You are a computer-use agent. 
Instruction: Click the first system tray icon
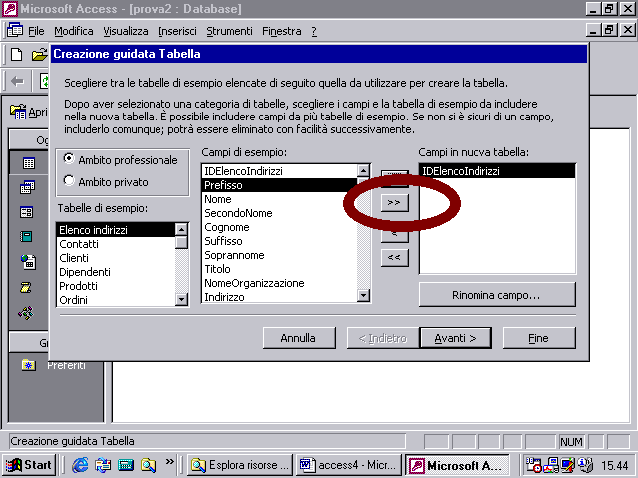coord(533,465)
